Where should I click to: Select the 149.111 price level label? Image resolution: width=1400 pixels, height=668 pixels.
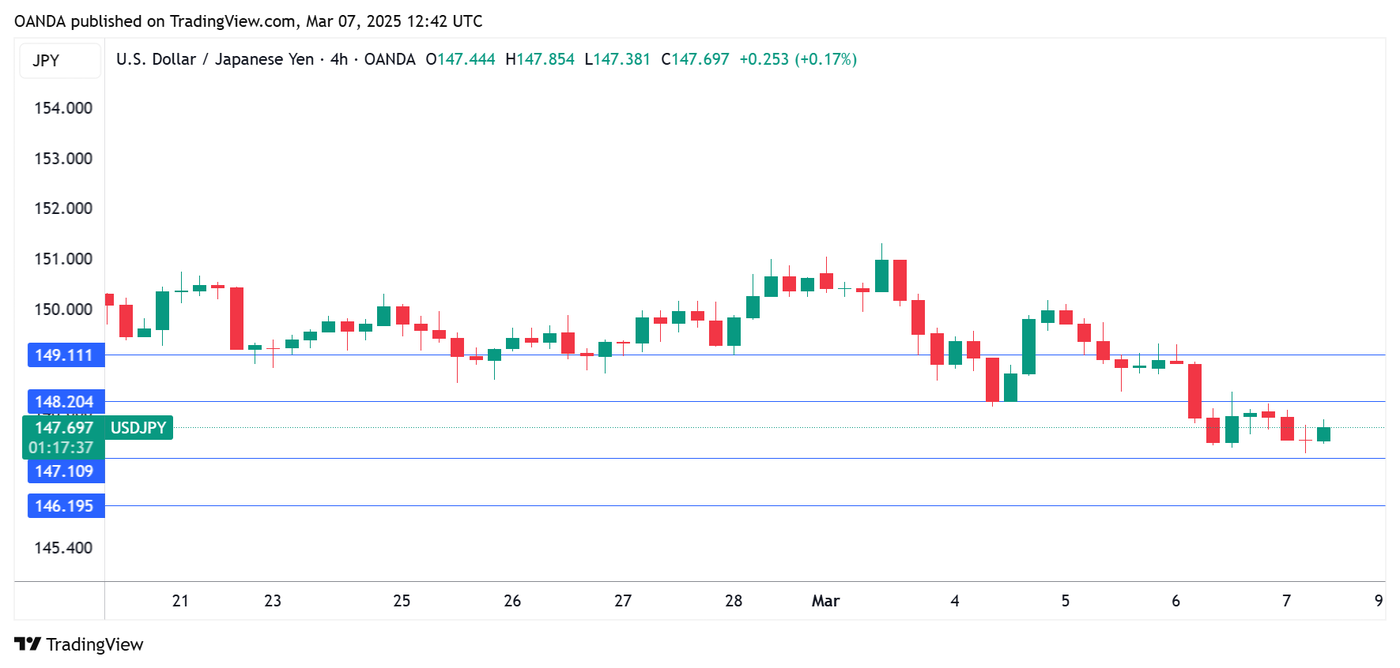[65, 355]
